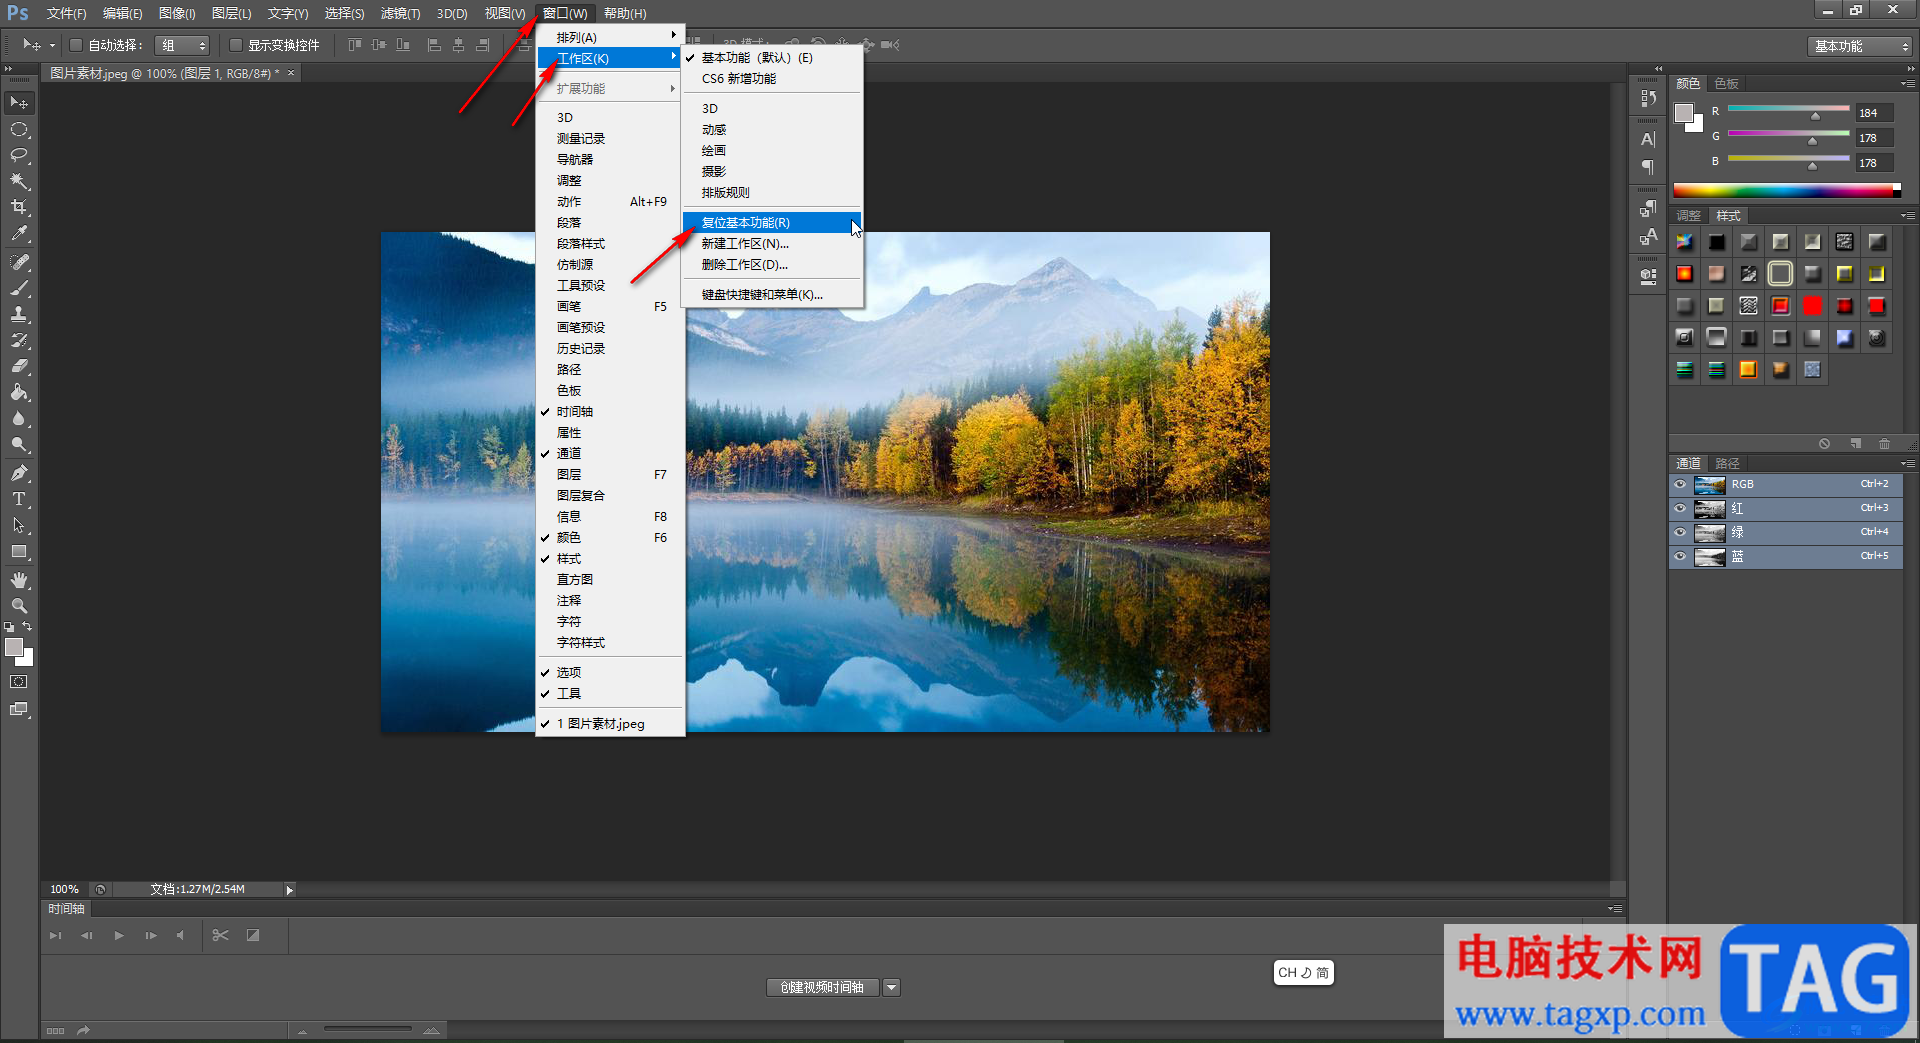Image resolution: width=1920 pixels, height=1043 pixels.
Task: Select the Rectangle shape tool
Action: coord(19,551)
